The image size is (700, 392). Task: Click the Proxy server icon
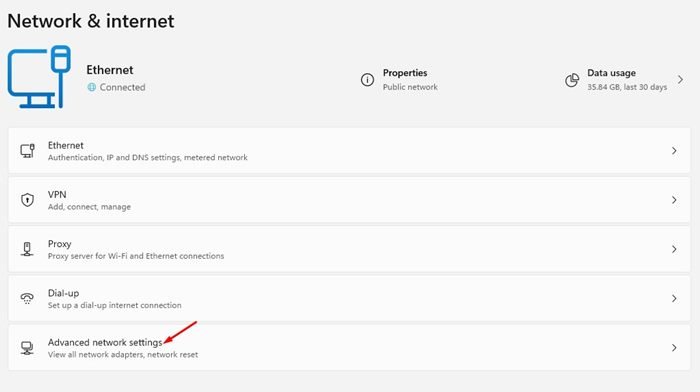[27, 249]
